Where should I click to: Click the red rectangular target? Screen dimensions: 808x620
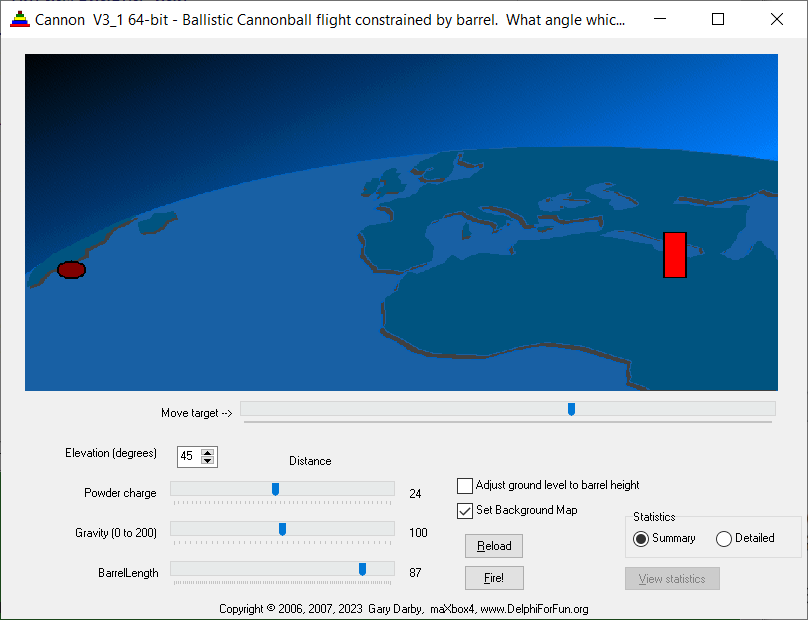click(675, 255)
